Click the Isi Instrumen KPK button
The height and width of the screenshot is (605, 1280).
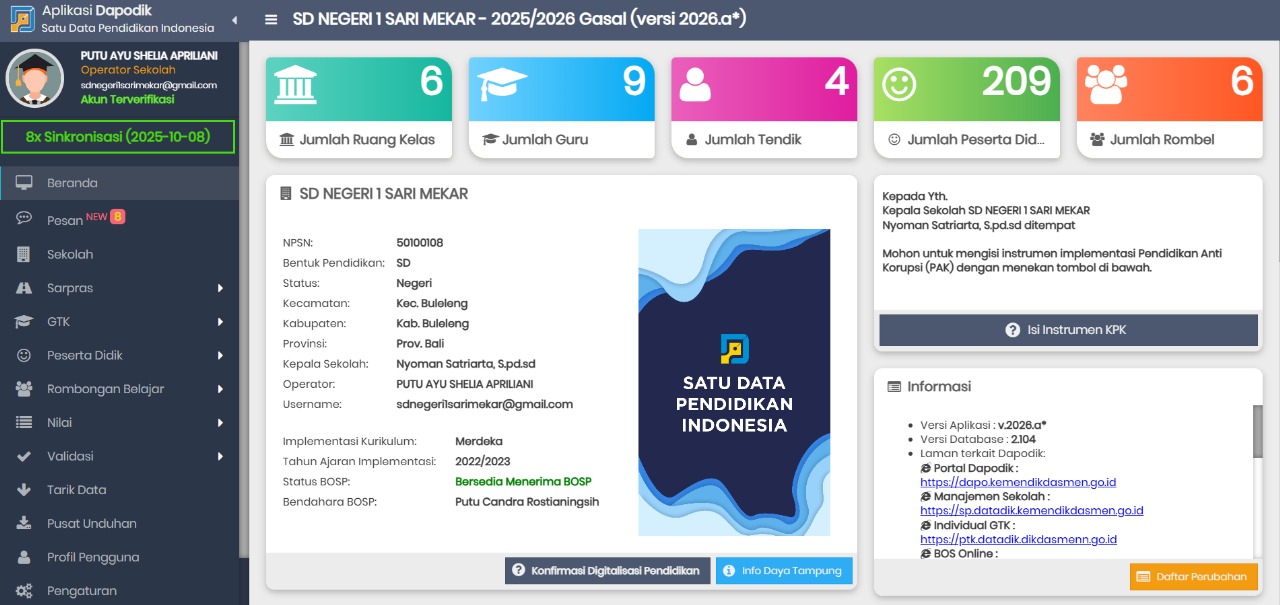click(1067, 330)
